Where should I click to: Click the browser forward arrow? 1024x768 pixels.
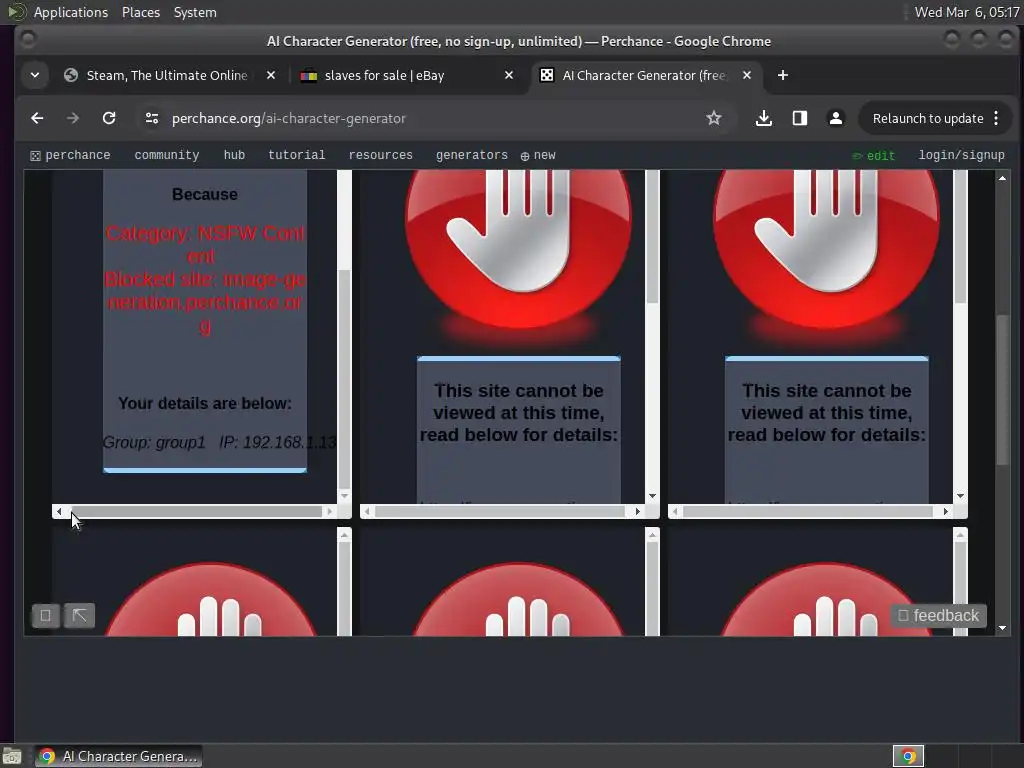pyautogui.click(x=72, y=118)
